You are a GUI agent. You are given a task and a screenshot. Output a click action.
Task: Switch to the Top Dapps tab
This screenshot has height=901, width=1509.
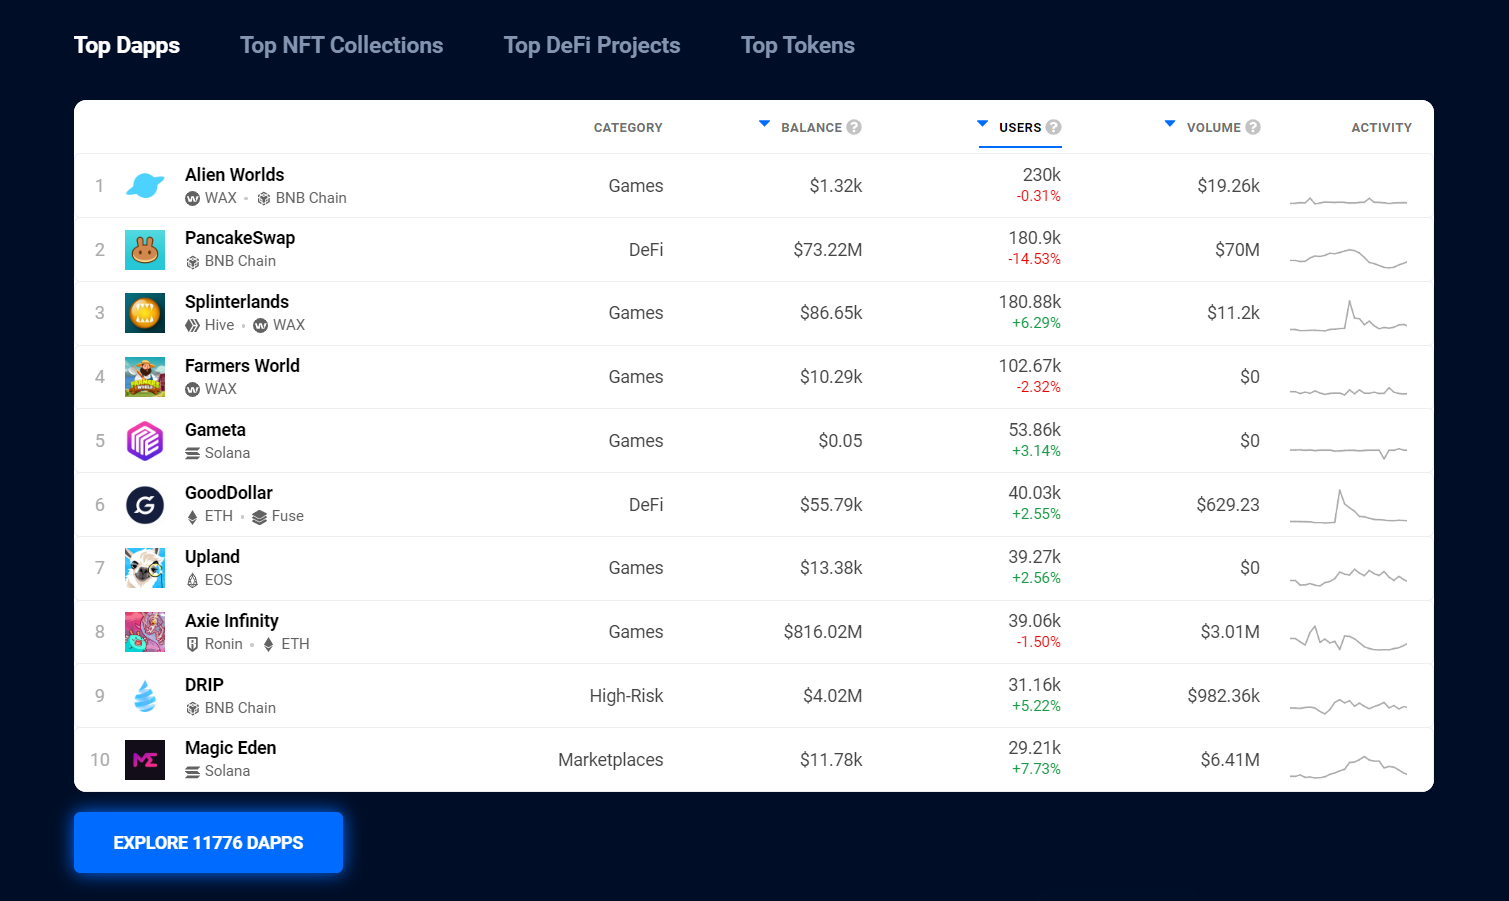(127, 45)
